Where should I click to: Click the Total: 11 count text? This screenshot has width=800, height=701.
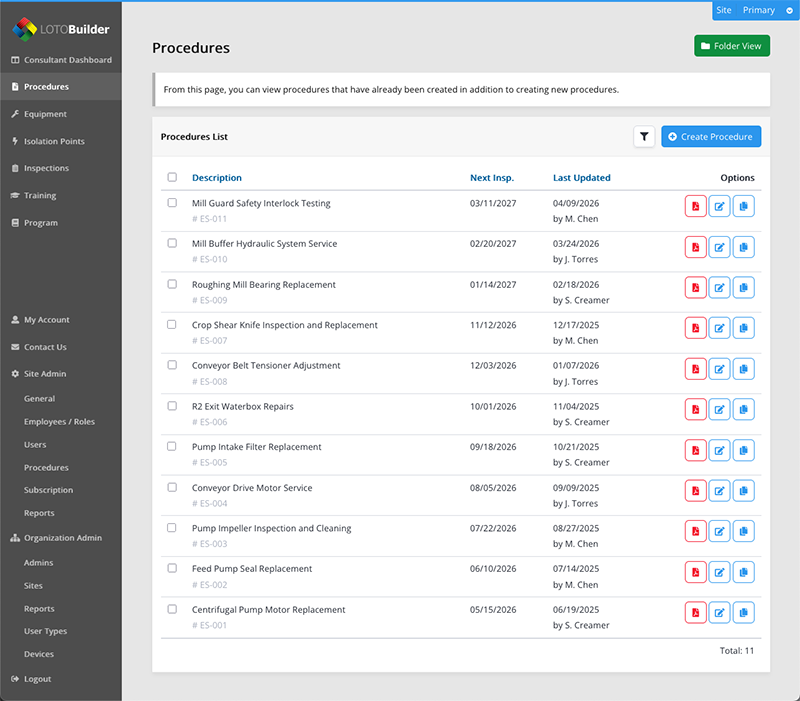point(737,650)
